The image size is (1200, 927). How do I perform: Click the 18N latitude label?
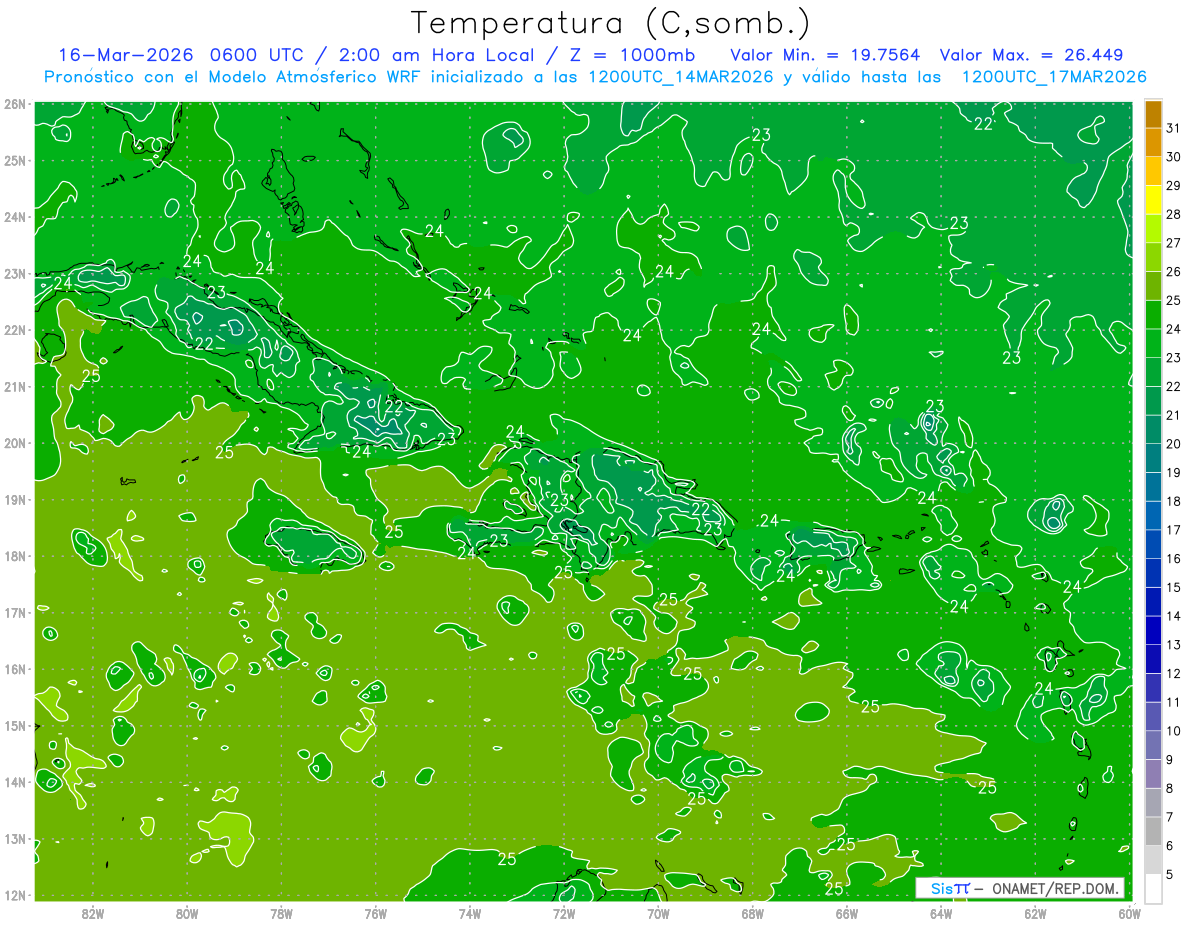click(x=14, y=556)
